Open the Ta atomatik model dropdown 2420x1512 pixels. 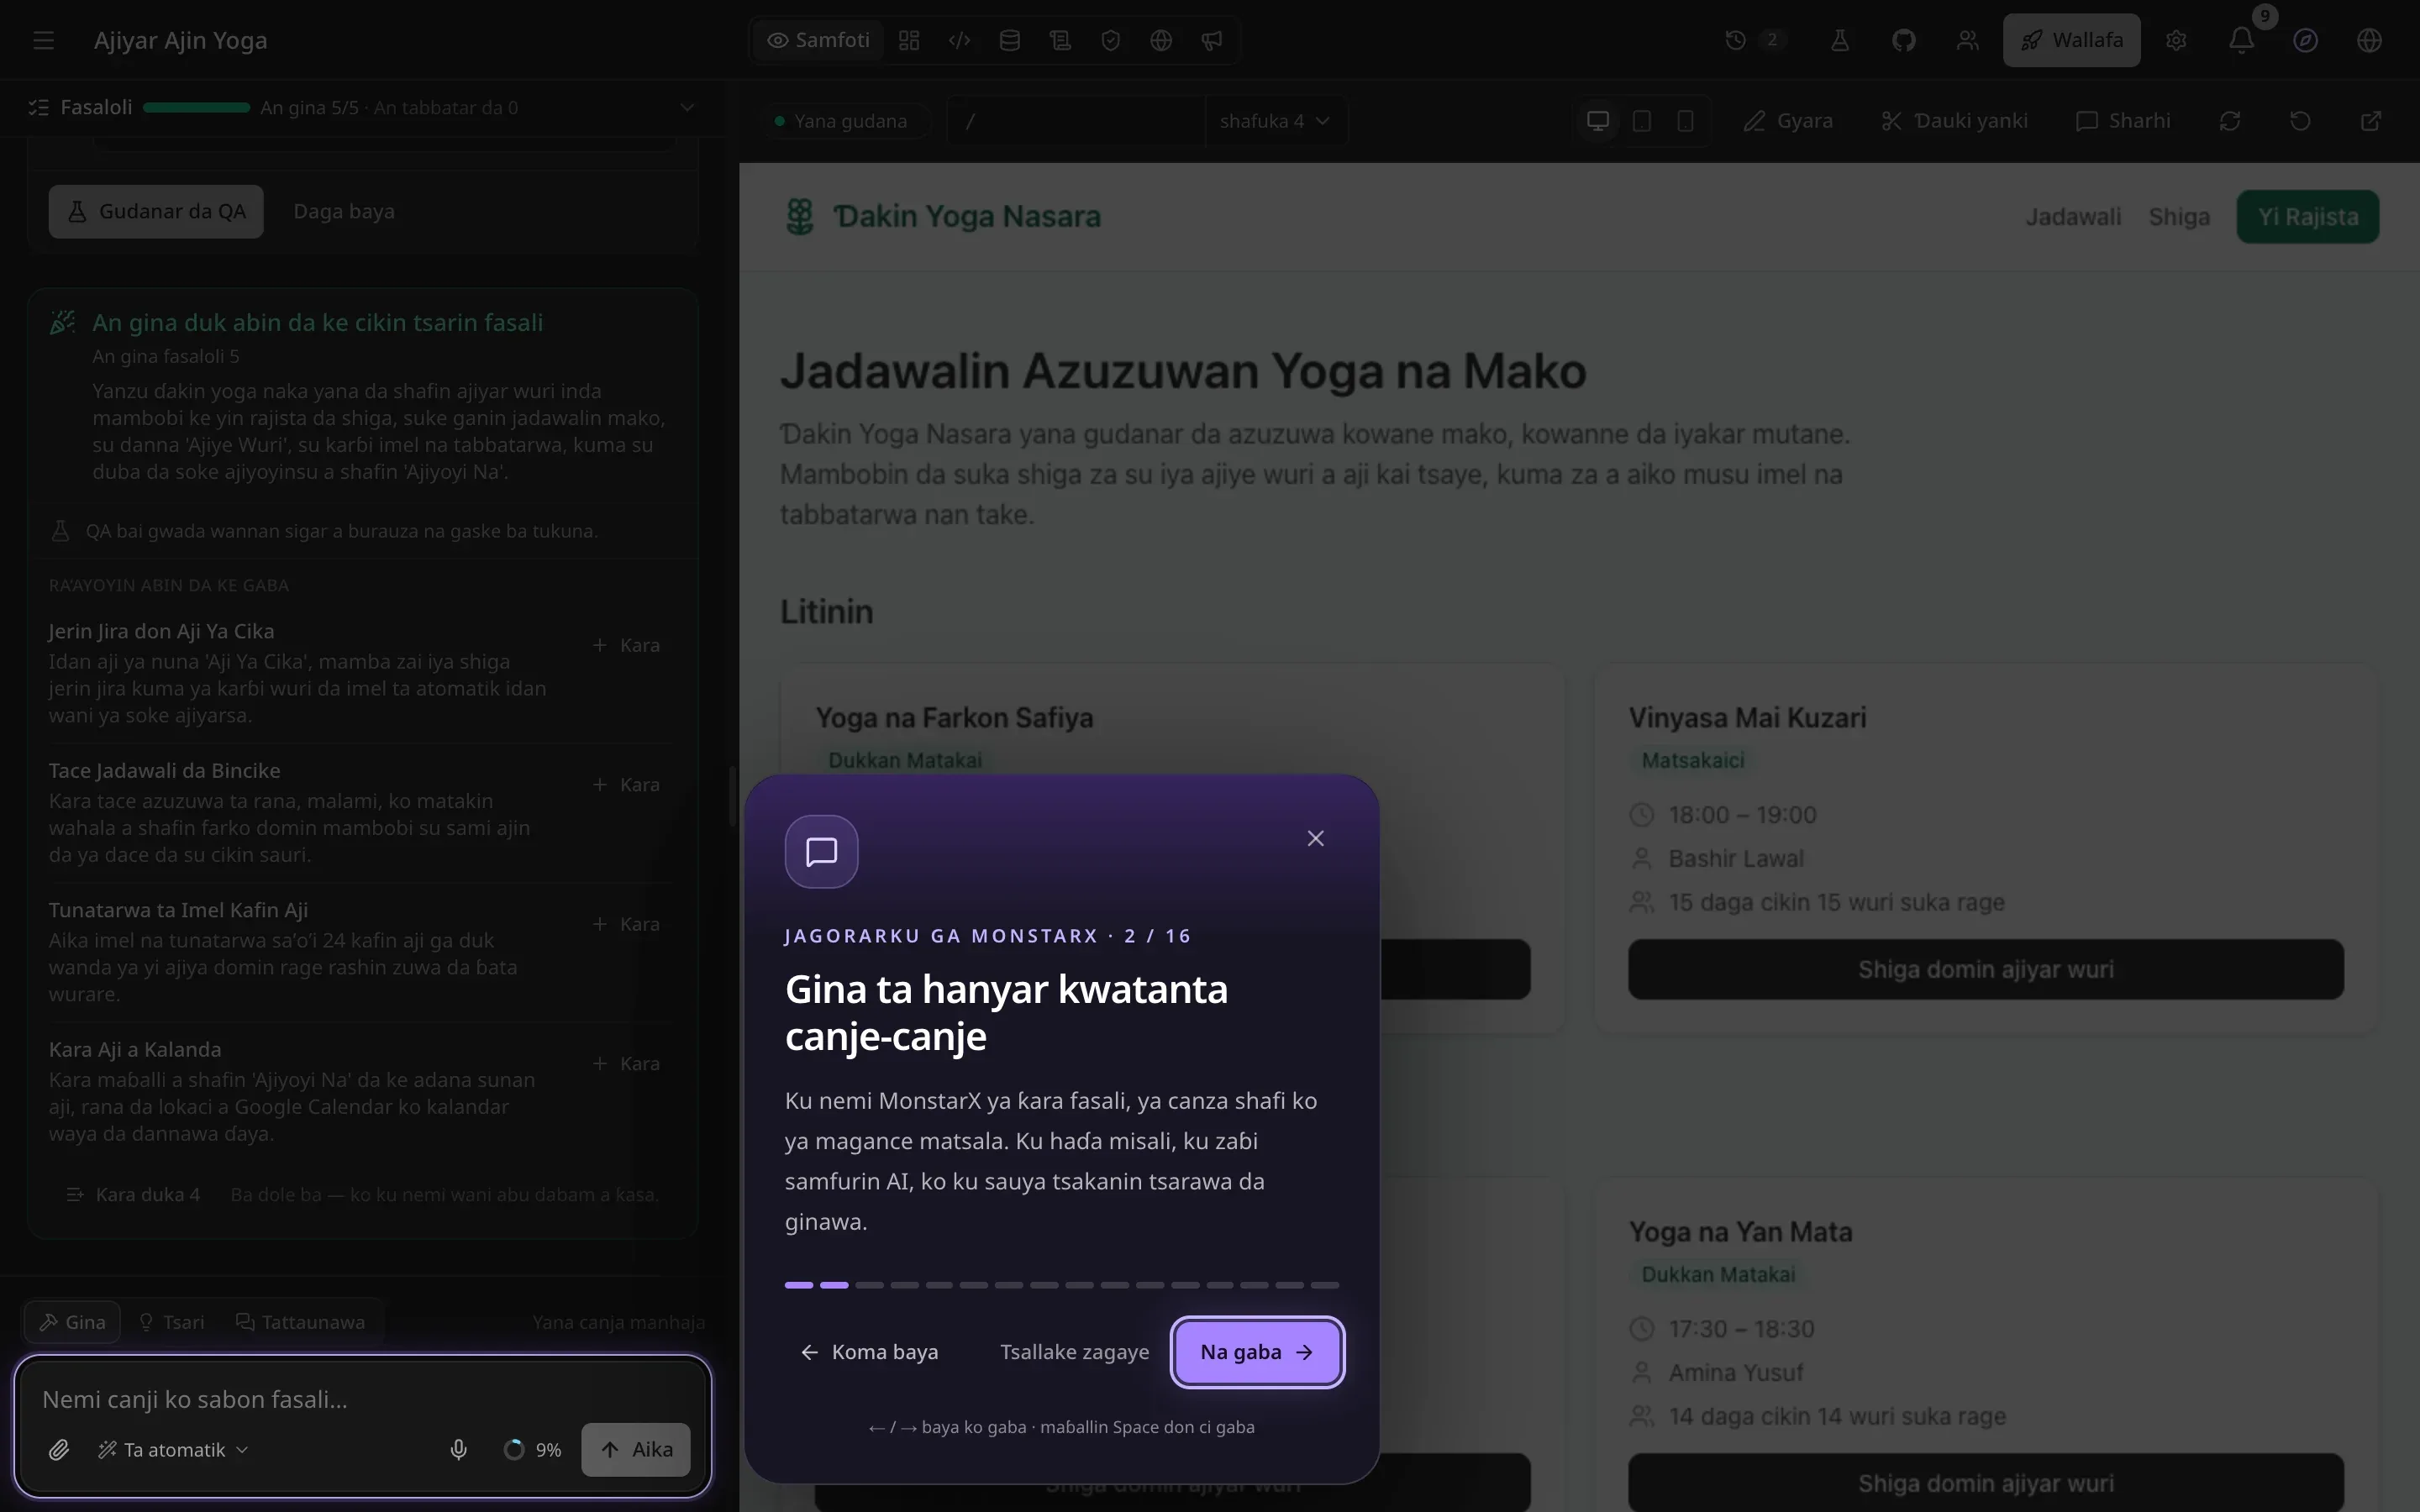pos(172,1449)
